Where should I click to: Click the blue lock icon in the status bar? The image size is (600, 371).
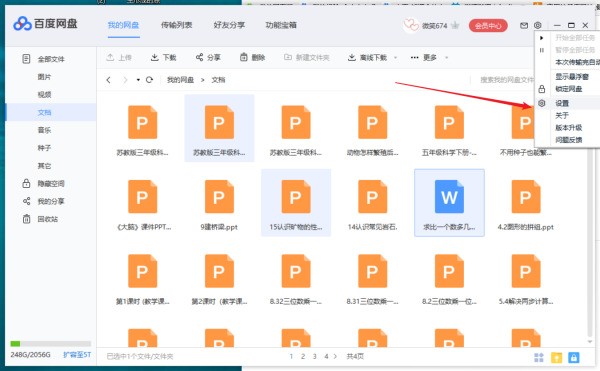[573, 357]
